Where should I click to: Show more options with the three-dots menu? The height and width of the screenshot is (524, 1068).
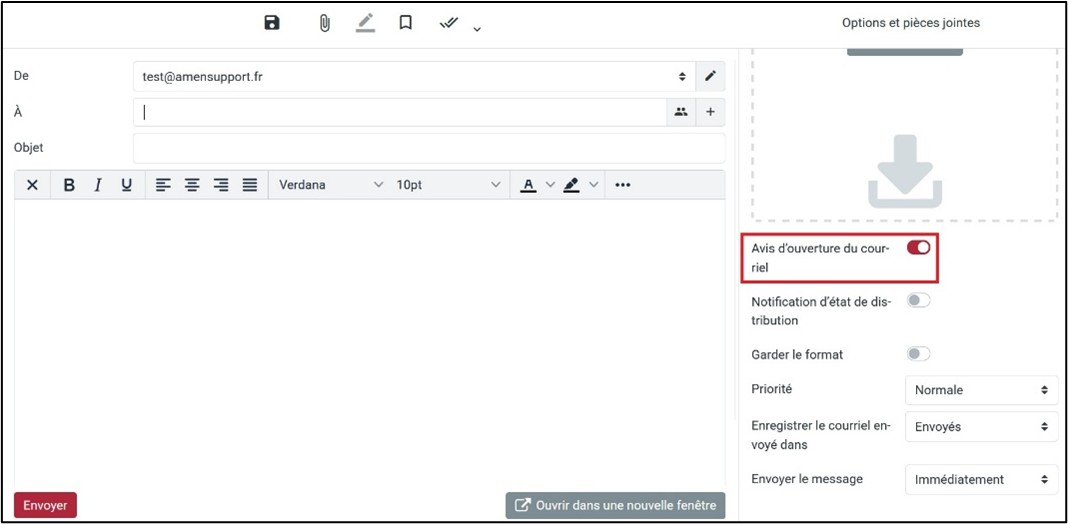coord(623,185)
